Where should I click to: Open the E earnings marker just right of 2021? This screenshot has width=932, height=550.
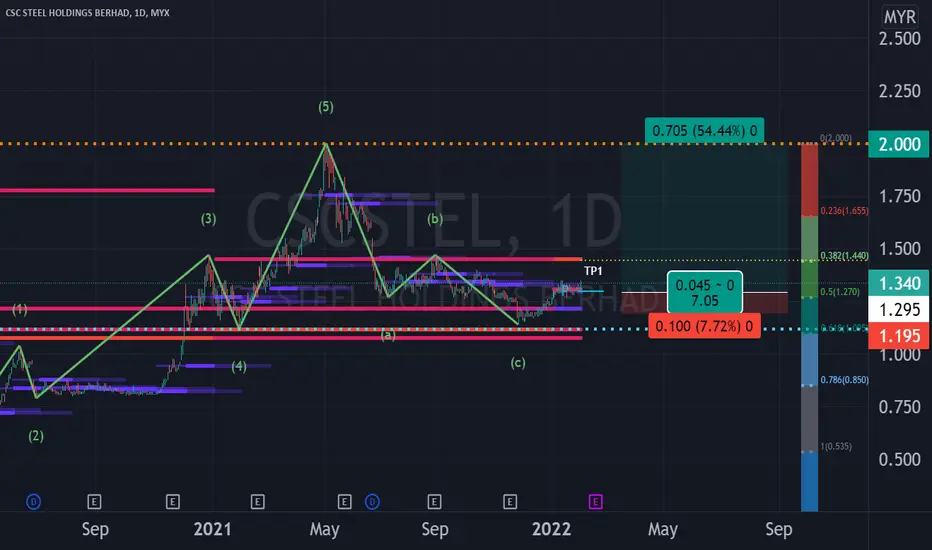[x=257, y=502]
